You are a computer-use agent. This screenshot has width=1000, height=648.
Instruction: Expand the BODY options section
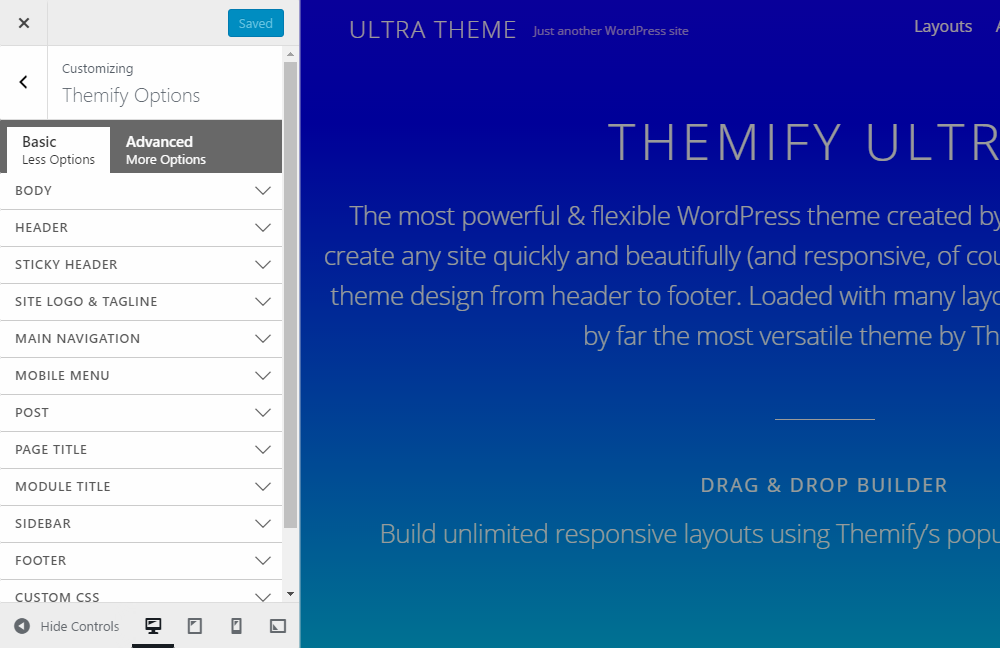(141, 190)
